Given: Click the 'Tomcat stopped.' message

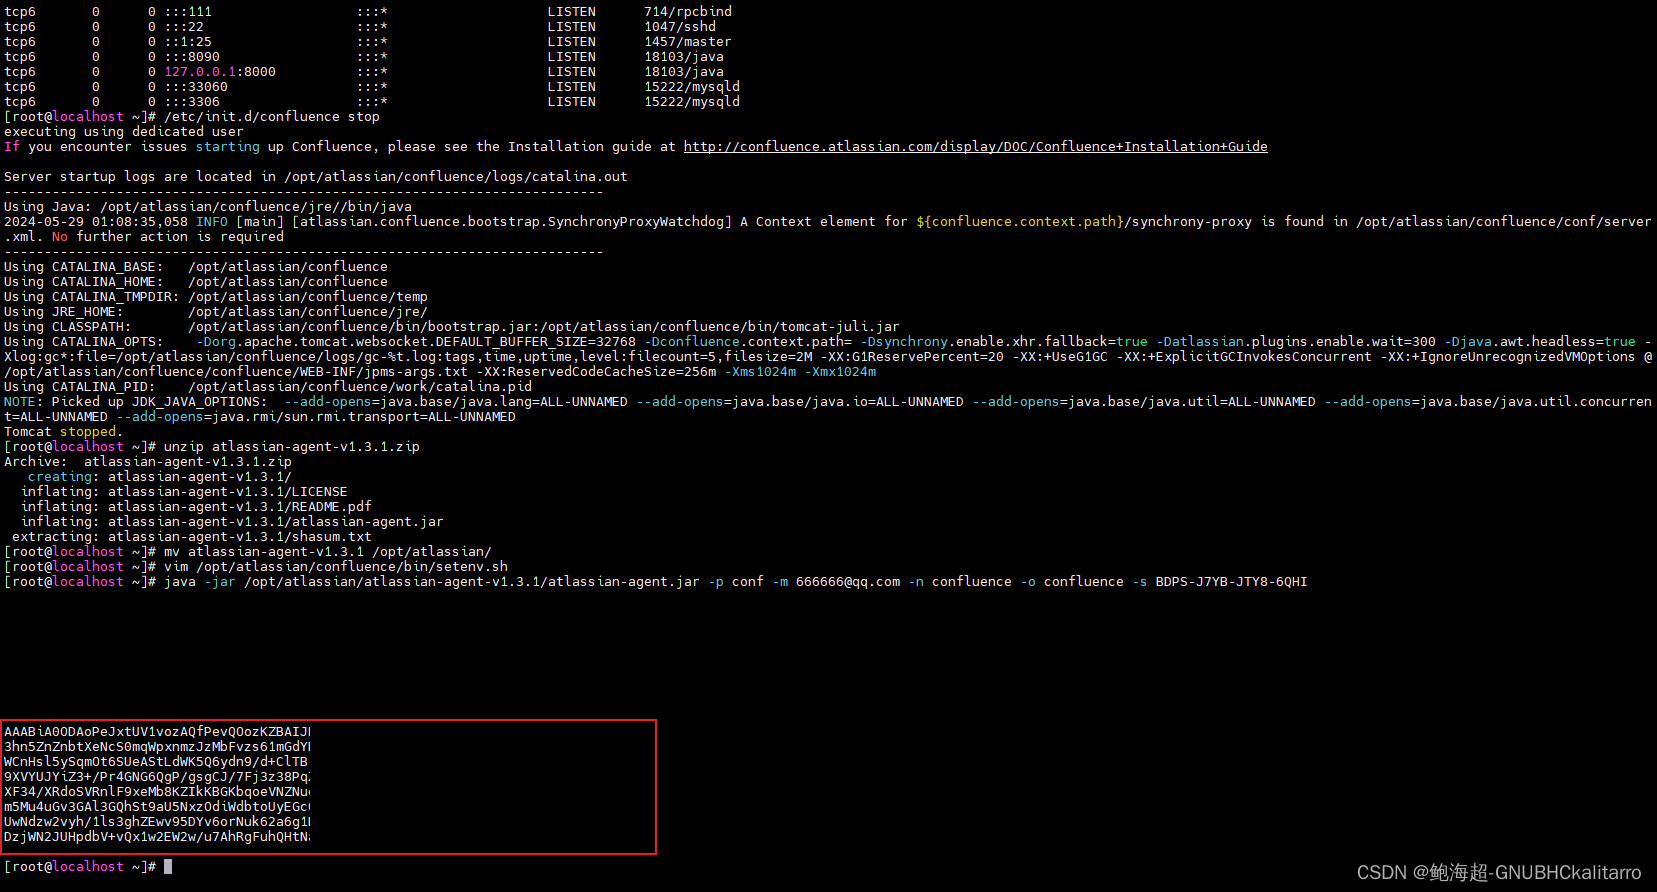Looking at the screenshot, I should point(64,432).
